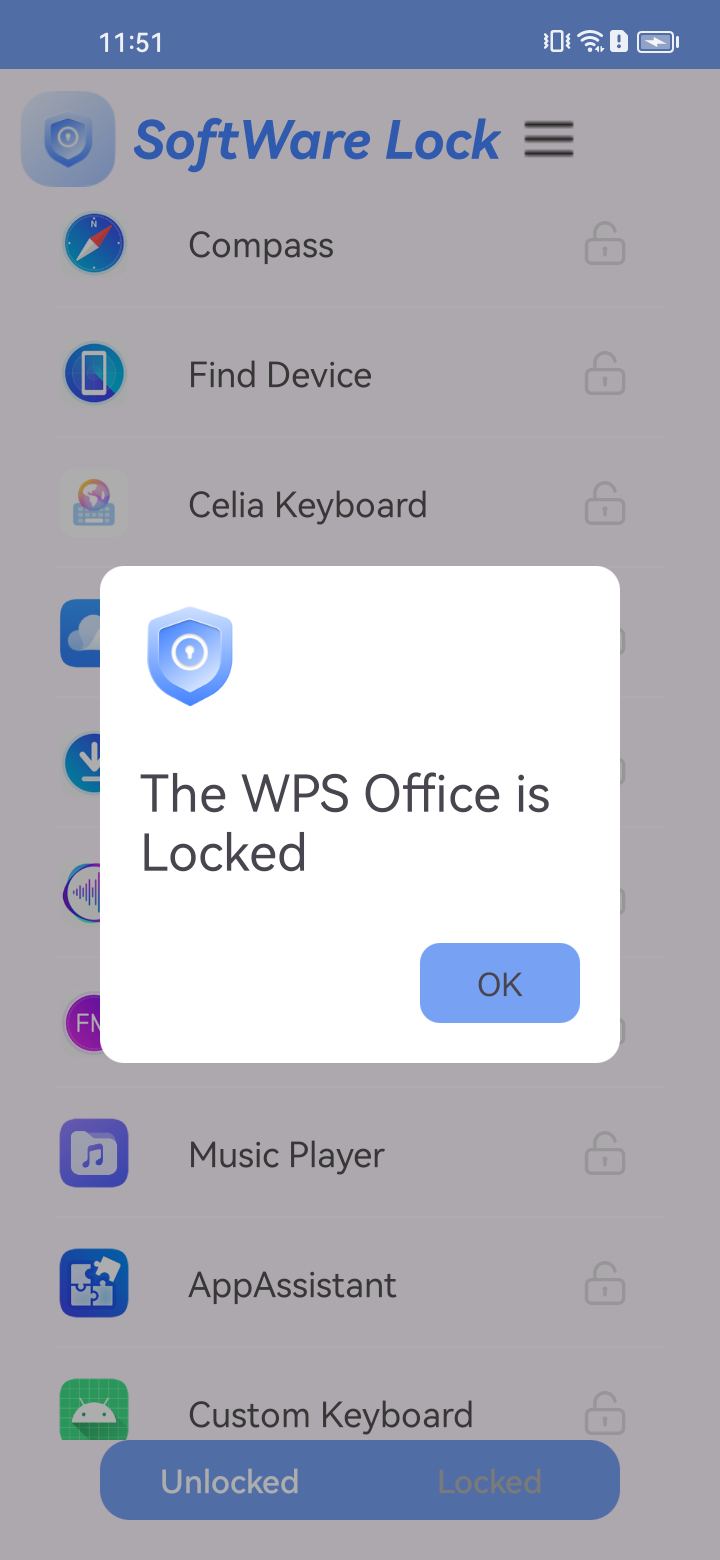This screenshot has width=720, height=1560.
Task: Tap the SoftWare Lock shield logo
Action: (x=68, y=139)
